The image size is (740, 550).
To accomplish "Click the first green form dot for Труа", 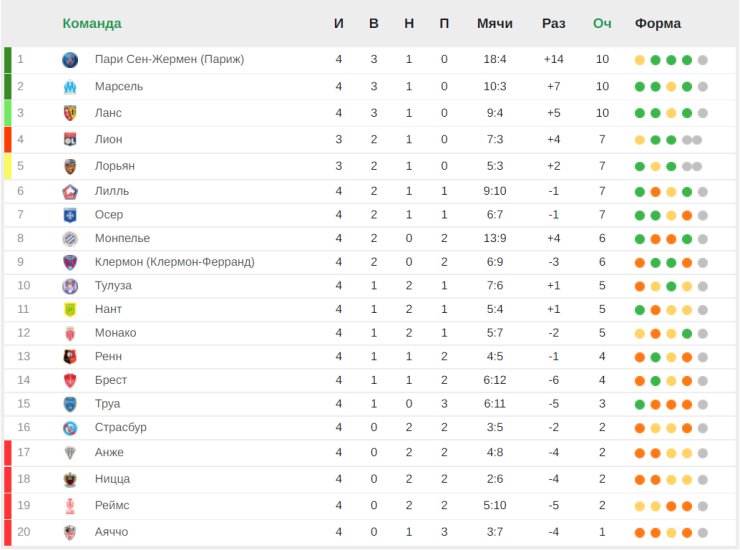I will 640,405.
